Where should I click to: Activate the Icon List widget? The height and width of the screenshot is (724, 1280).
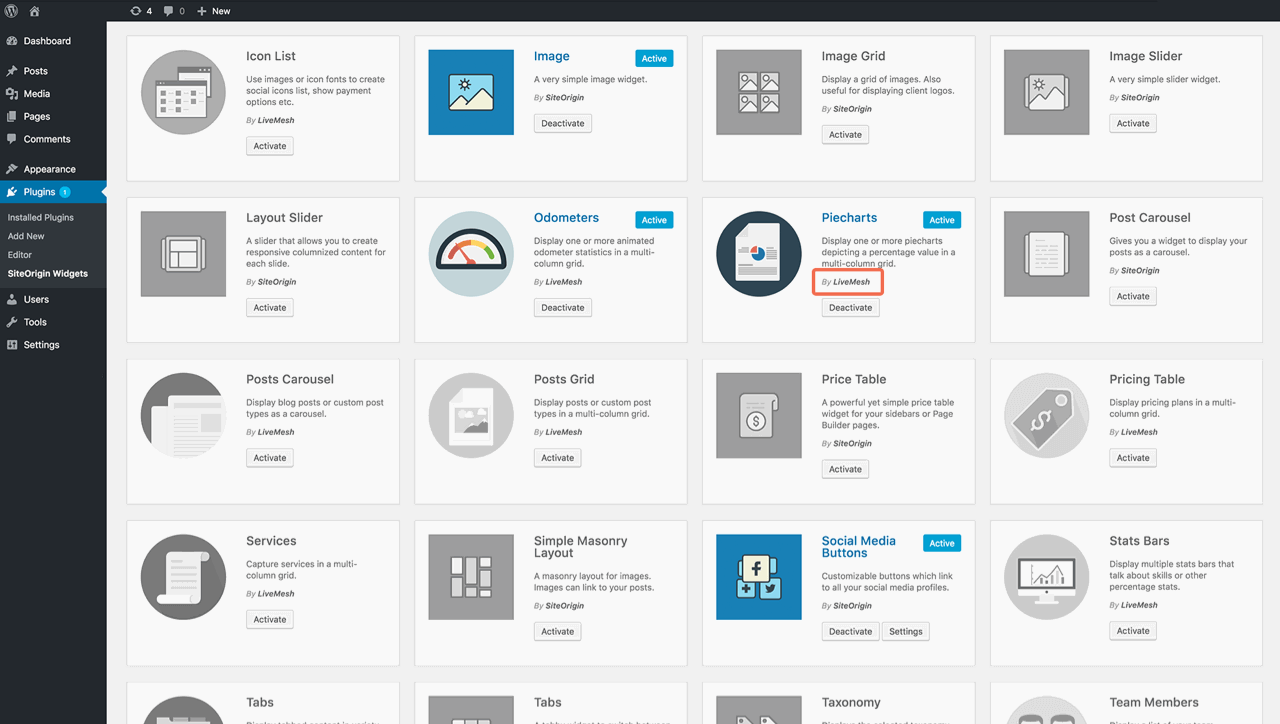pos(269,145)
